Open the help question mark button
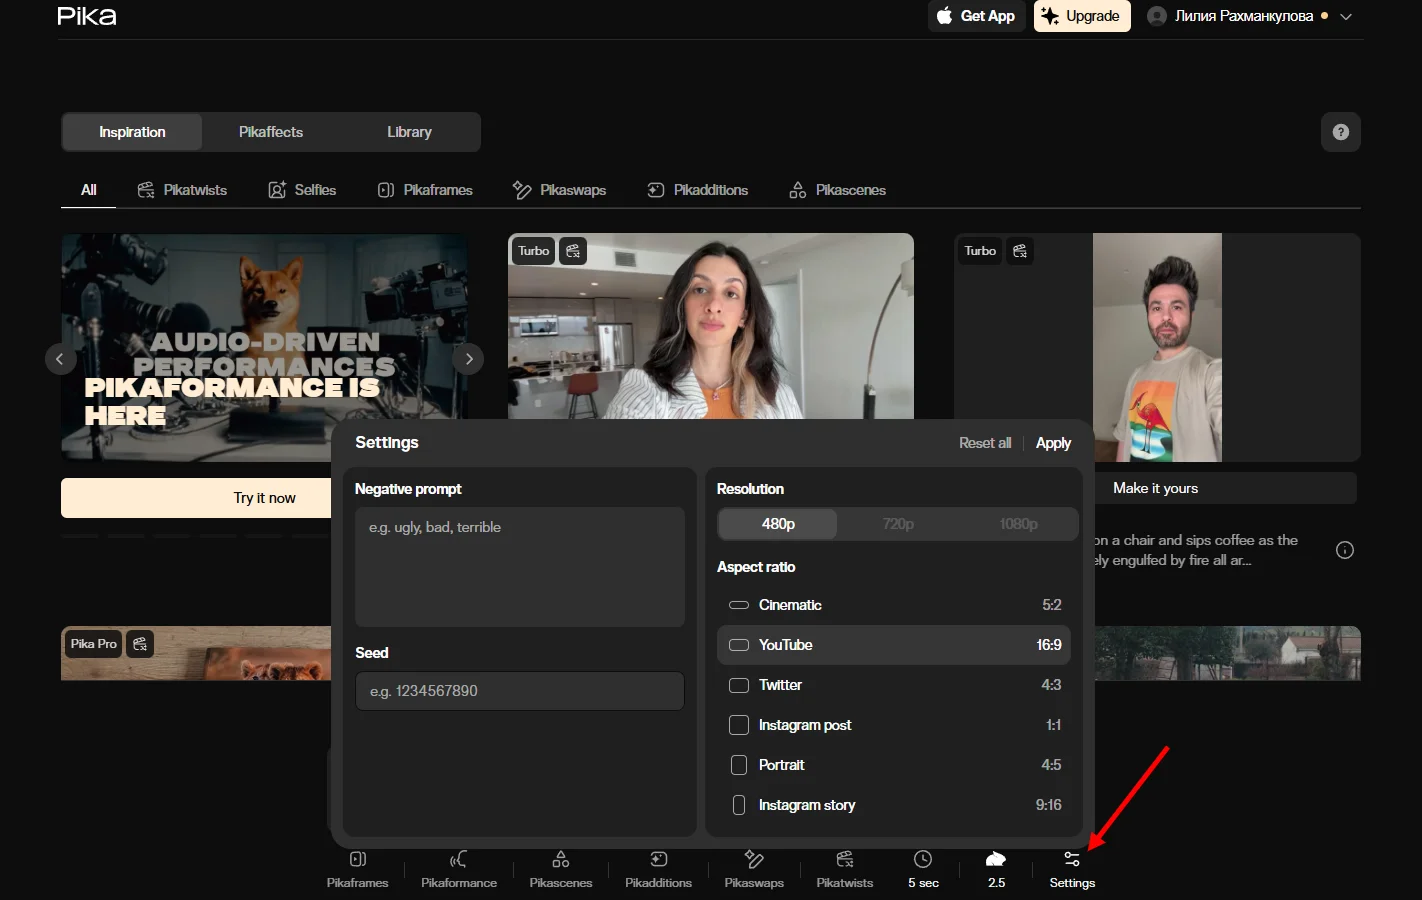1422x900 pixels. (1341, 132)
